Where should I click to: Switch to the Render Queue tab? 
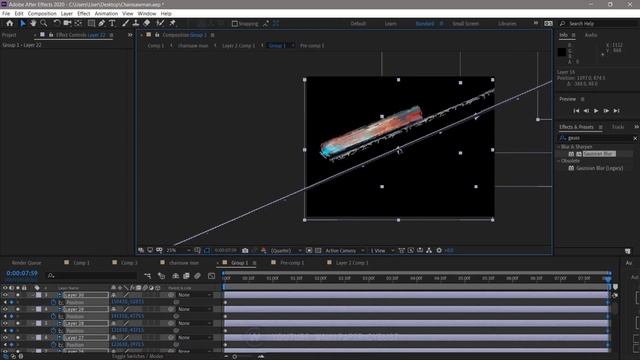[27, 263]
